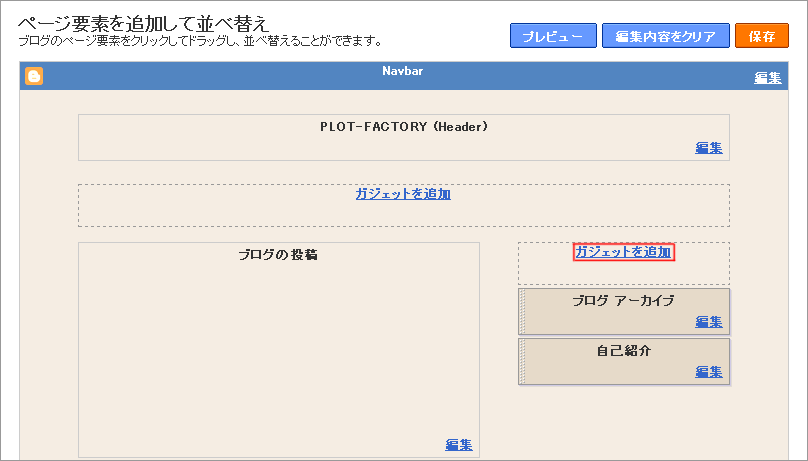Screen dimensions: 808x461
Task: Click the orange 保存 button
Action: (x=762, y=36)
